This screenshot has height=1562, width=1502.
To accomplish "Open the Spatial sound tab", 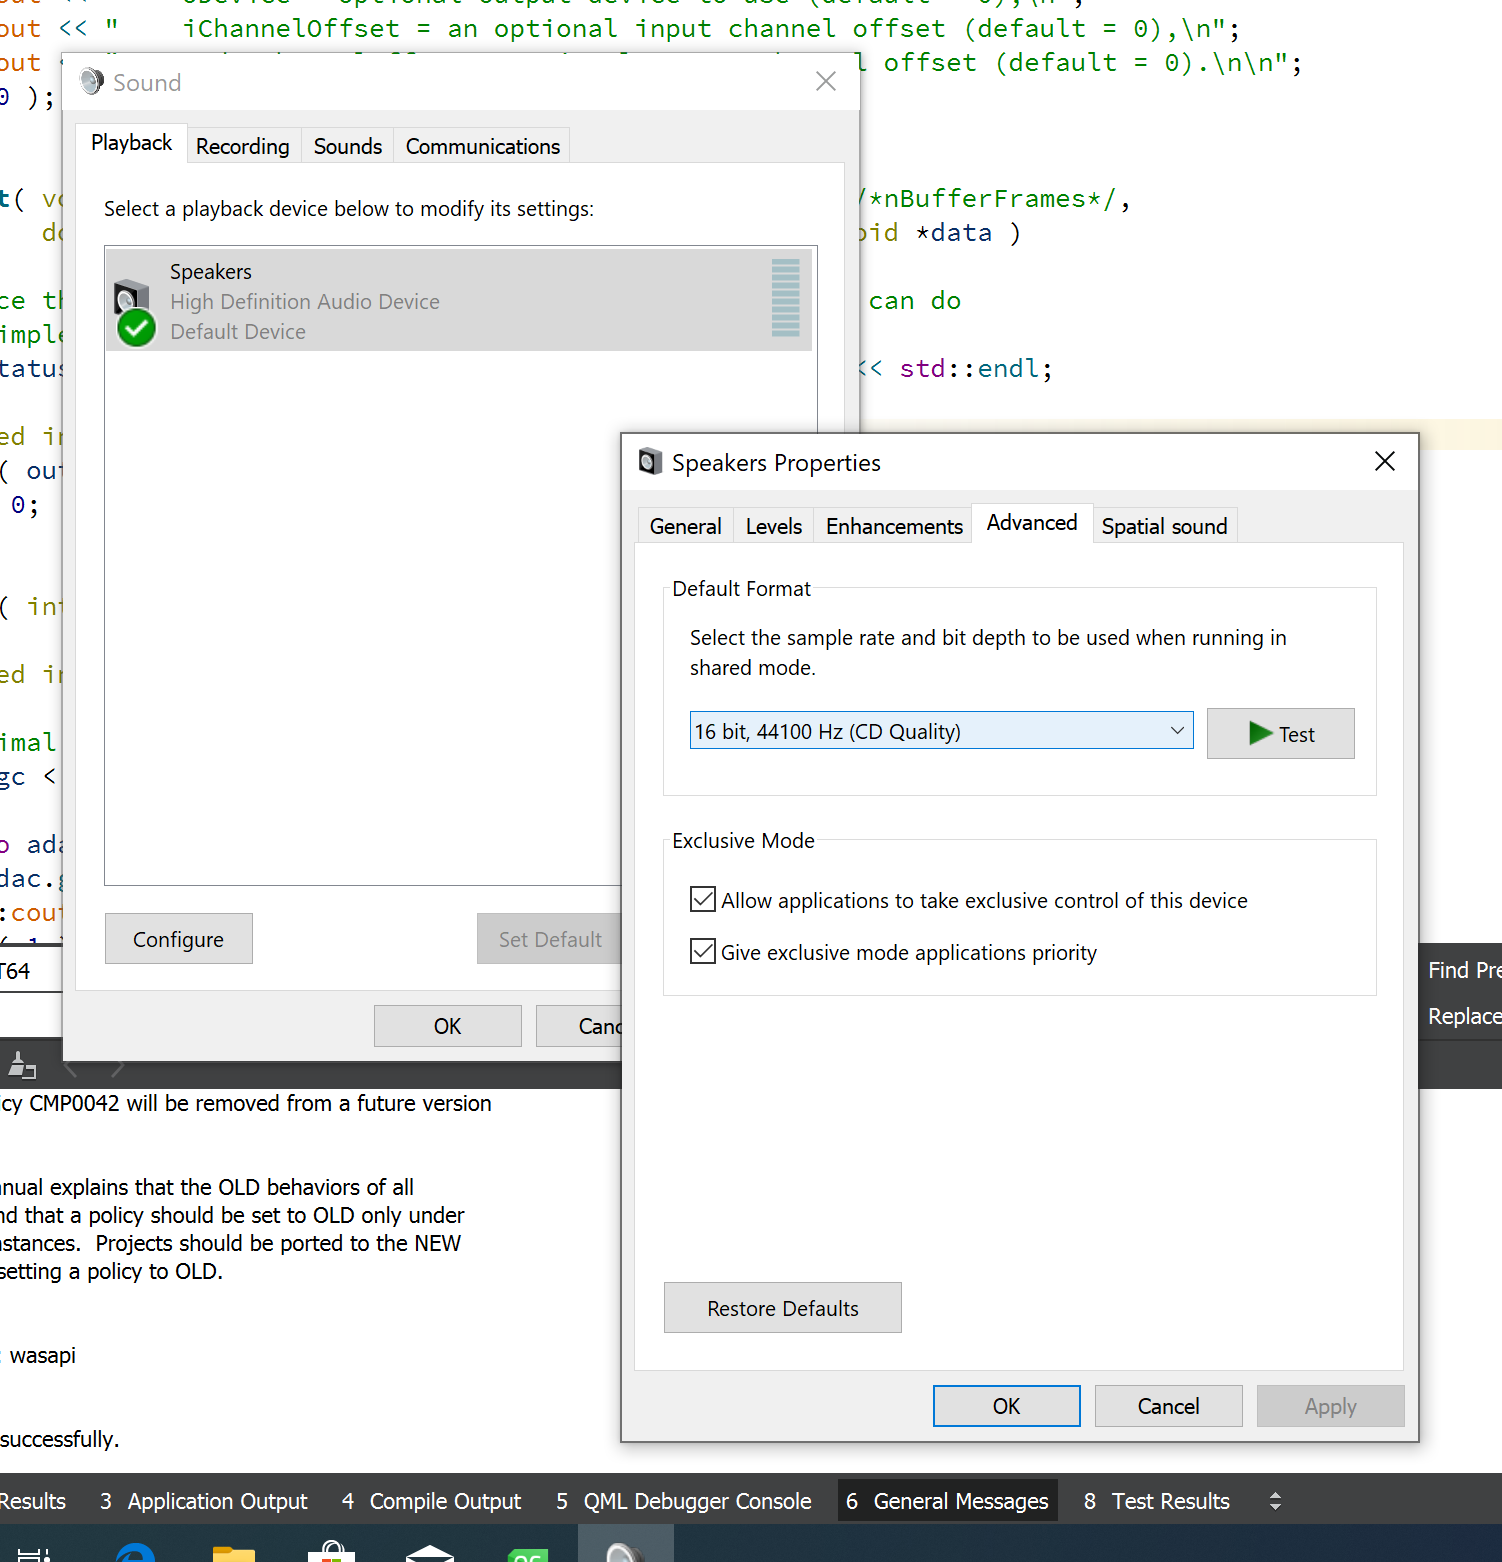I will pos(1164,526).
